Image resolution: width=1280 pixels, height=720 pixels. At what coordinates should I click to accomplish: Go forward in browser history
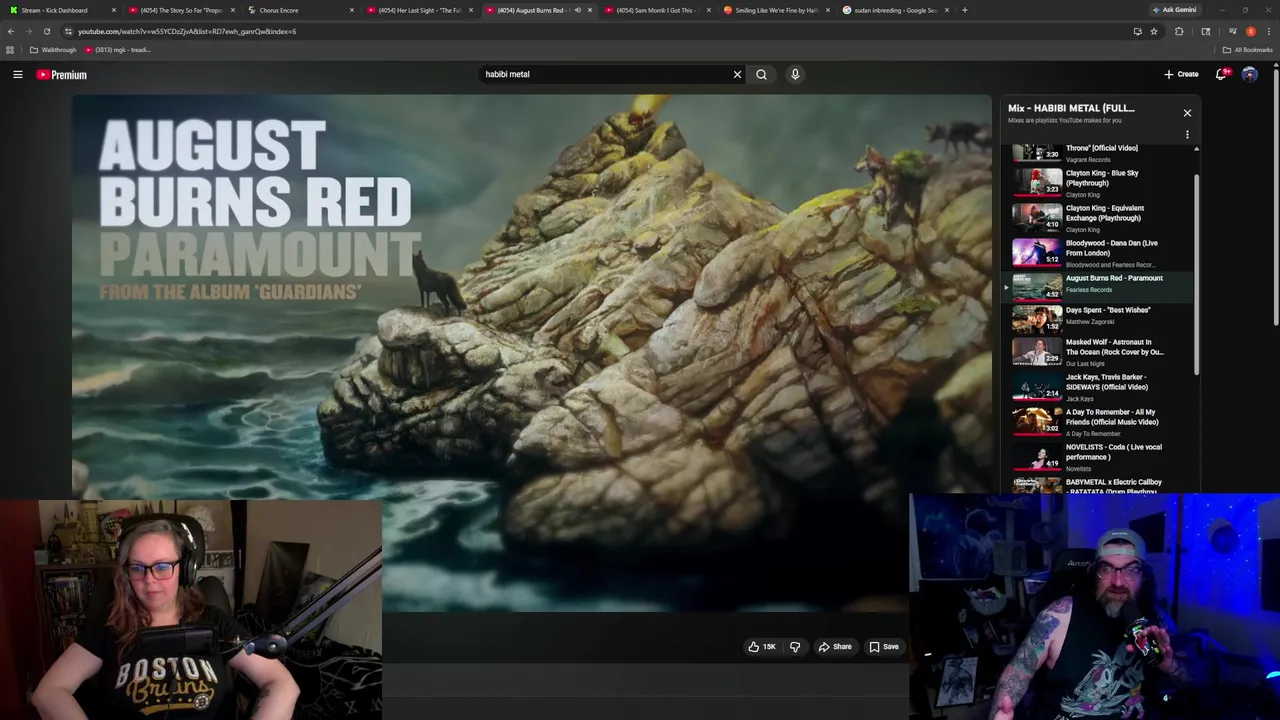[x=28, y=31]
